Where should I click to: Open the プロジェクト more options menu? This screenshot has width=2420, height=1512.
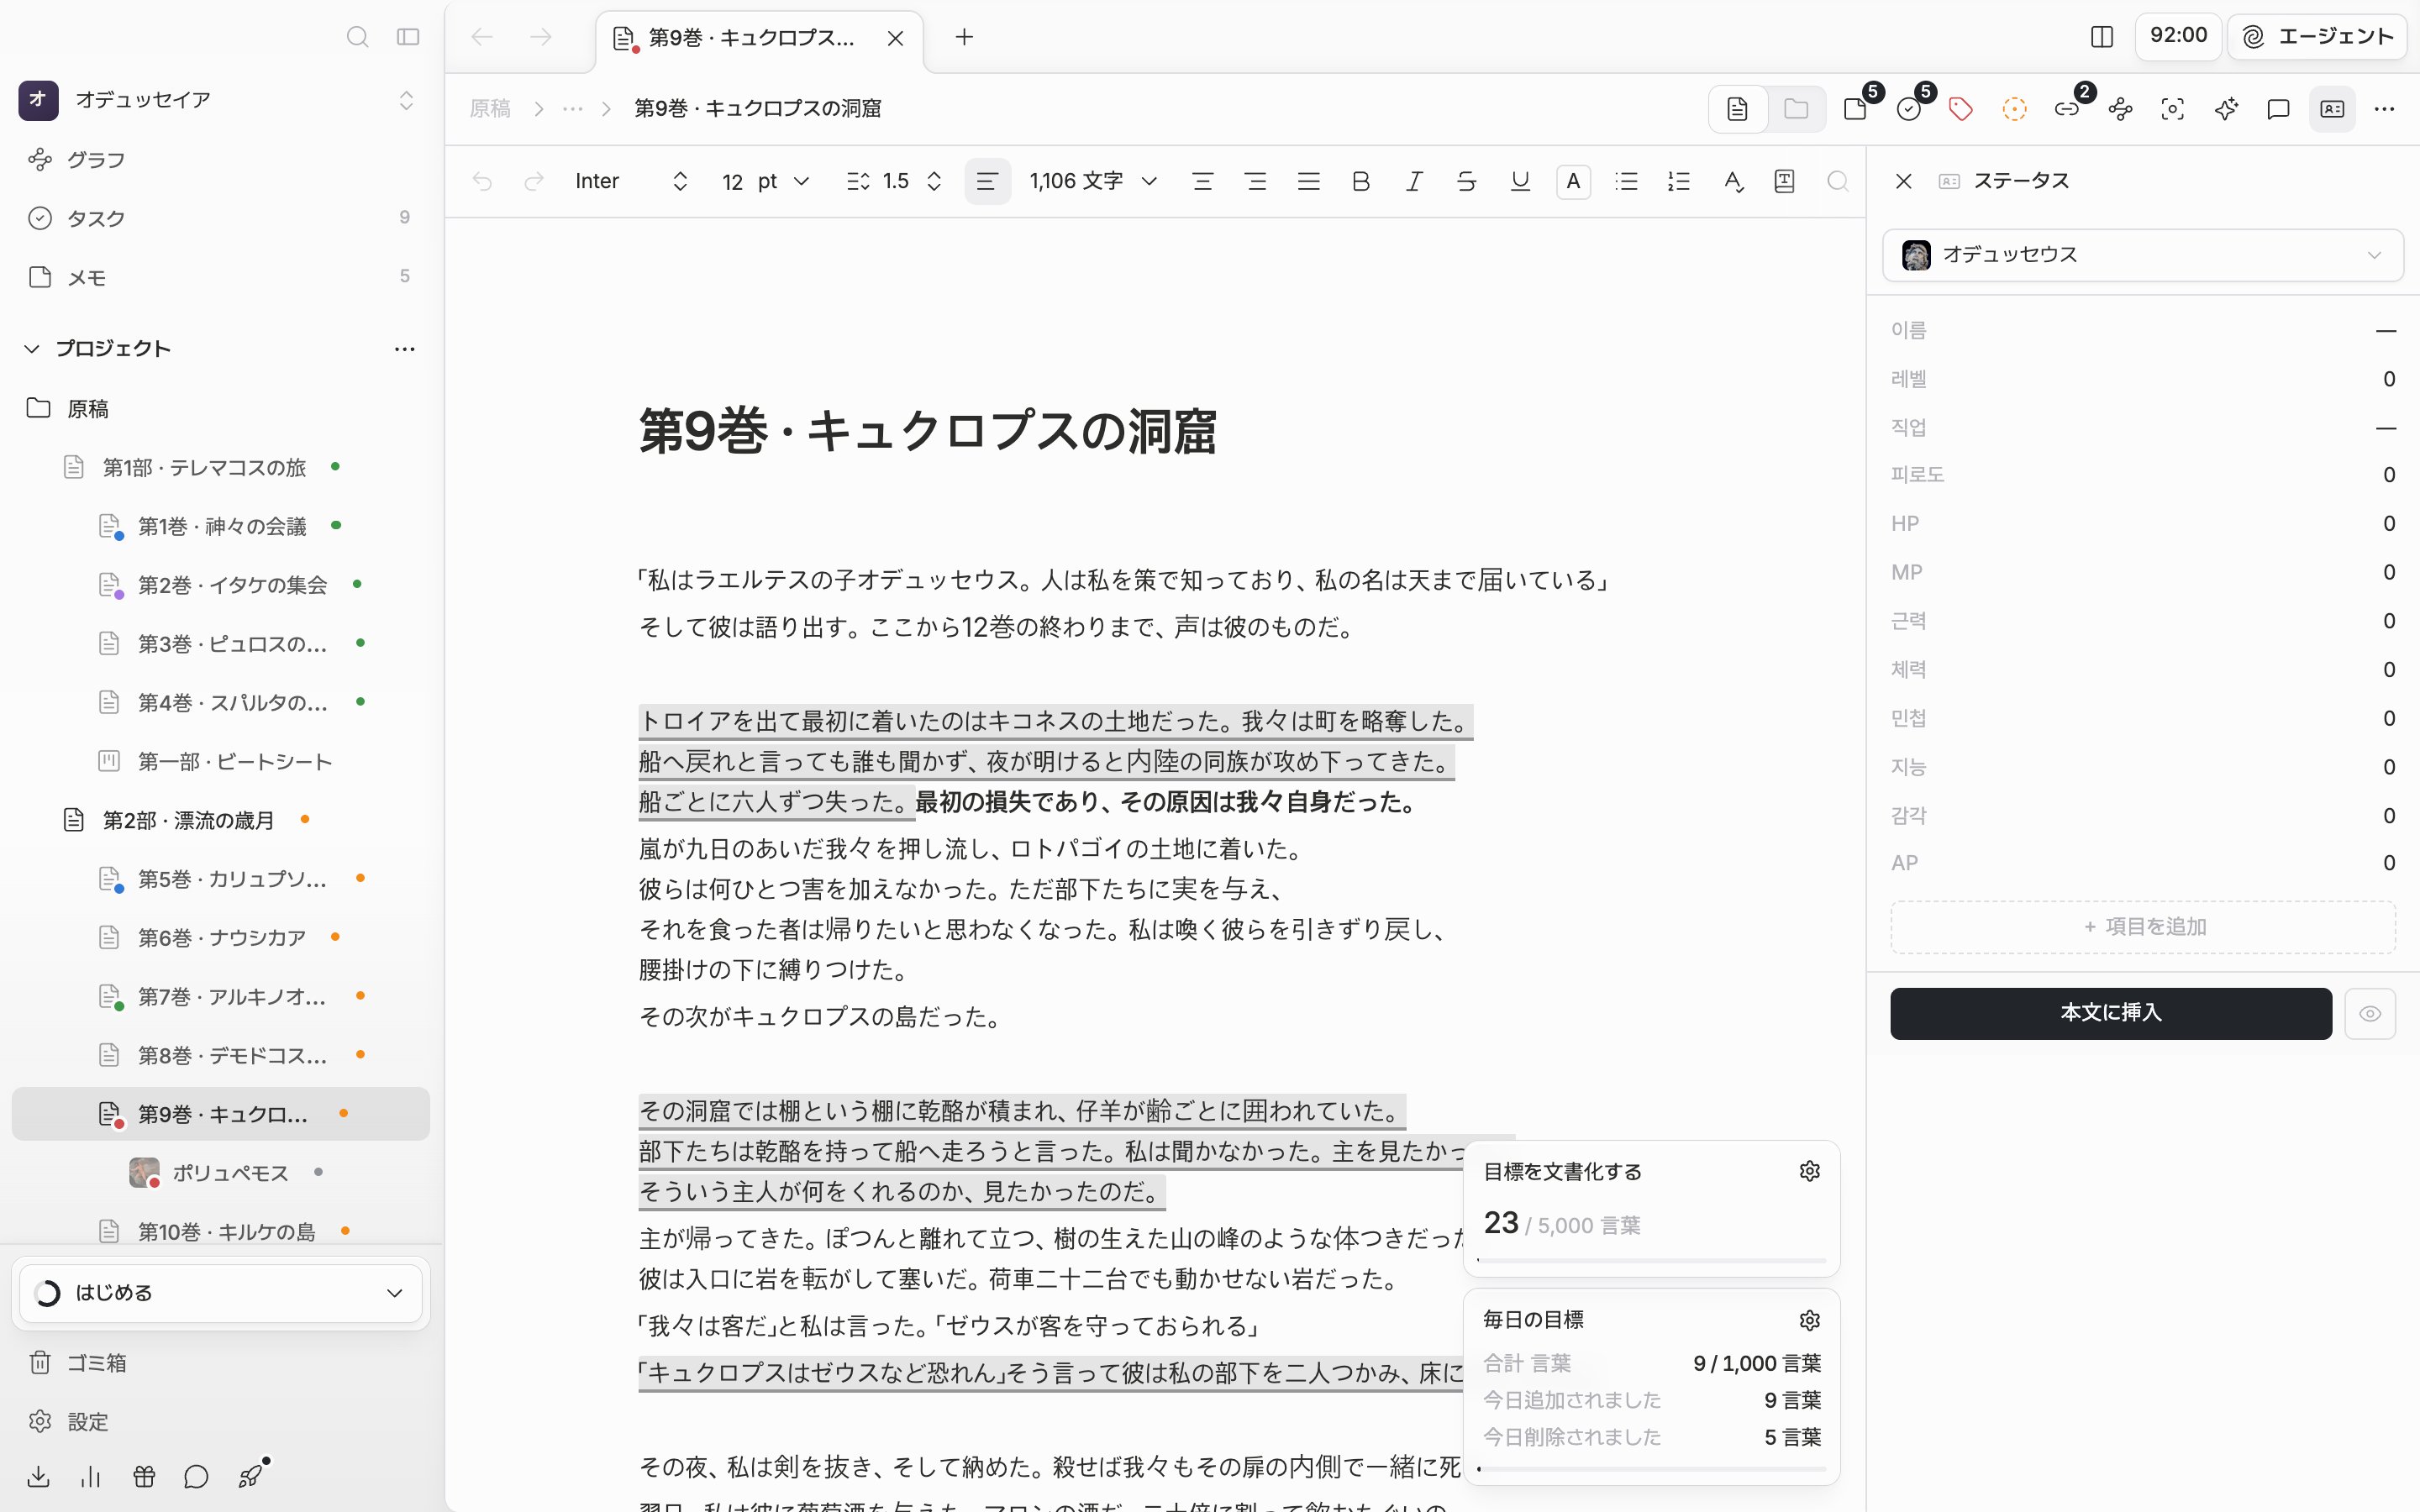[x=404, y=348]
